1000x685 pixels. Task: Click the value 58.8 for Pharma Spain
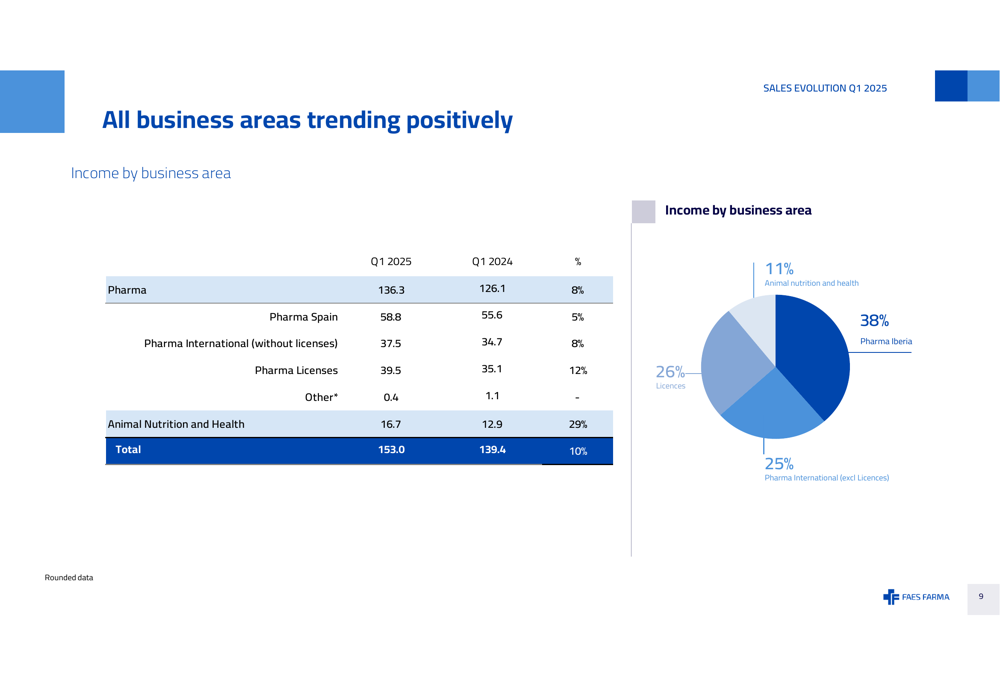pyautogui.click(x=391, y=317)
